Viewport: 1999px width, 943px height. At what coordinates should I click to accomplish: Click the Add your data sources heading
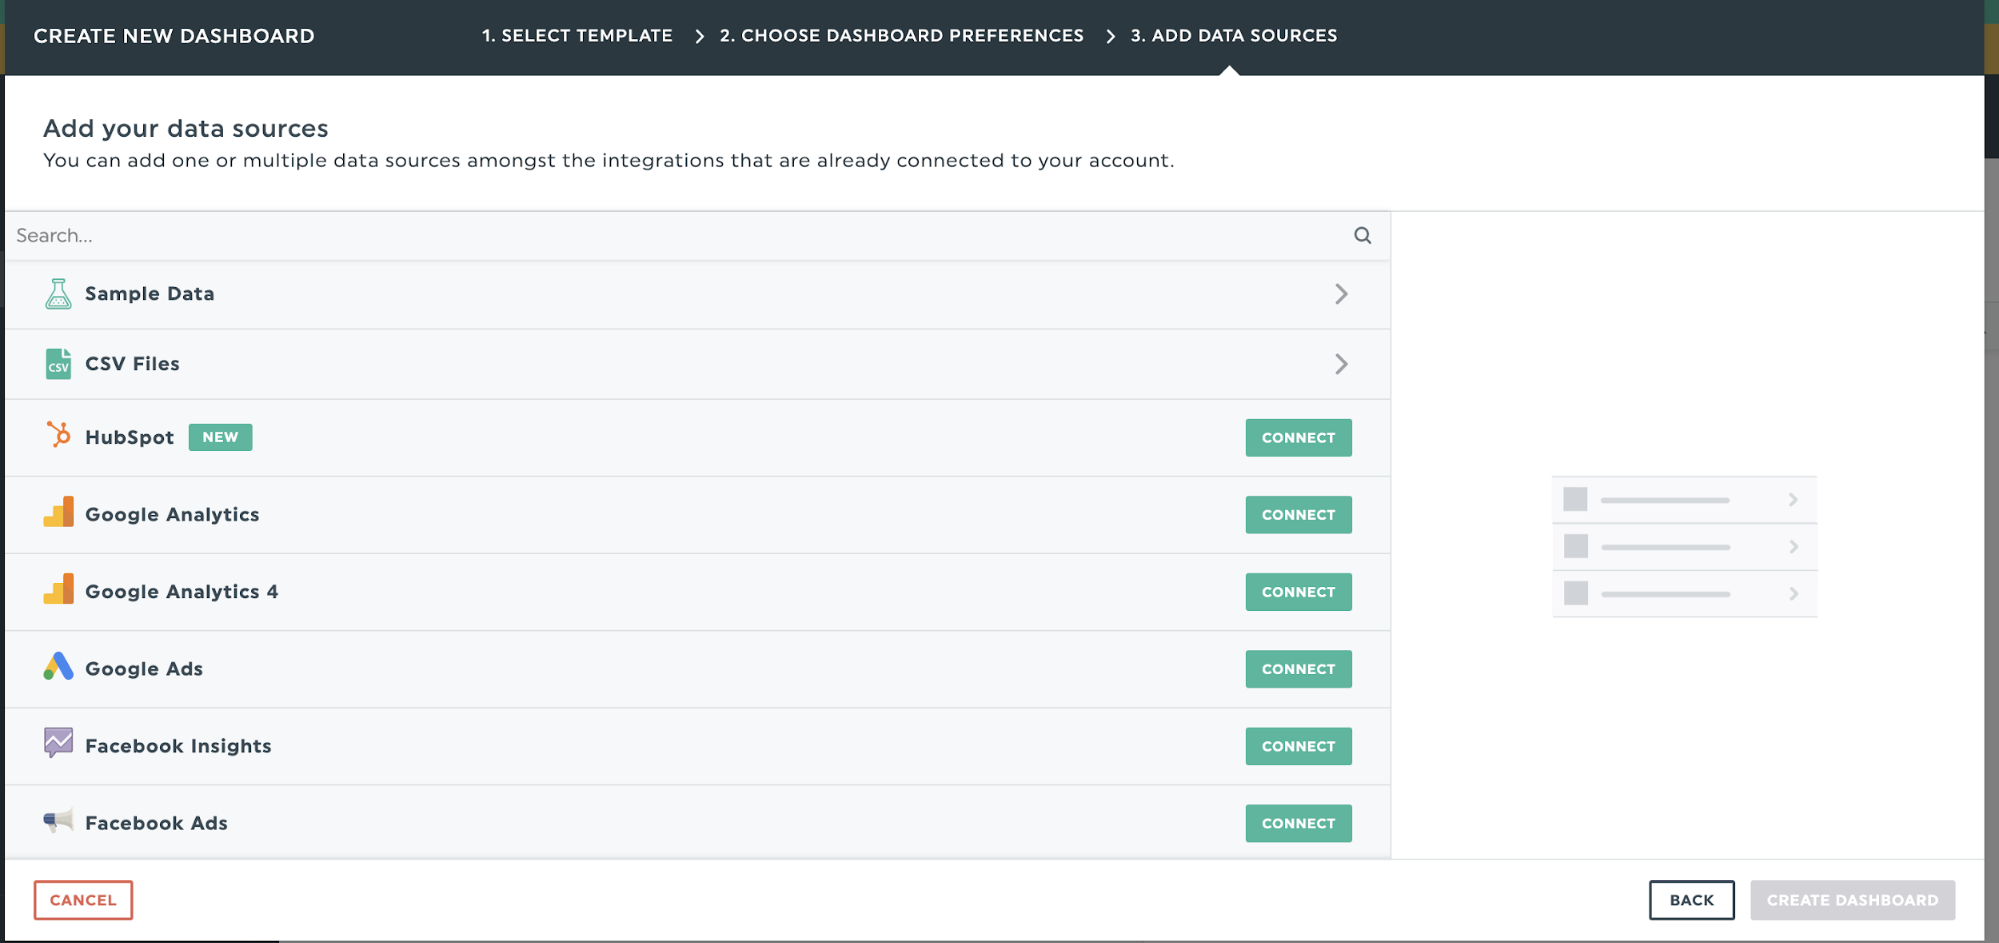point(185,128)
